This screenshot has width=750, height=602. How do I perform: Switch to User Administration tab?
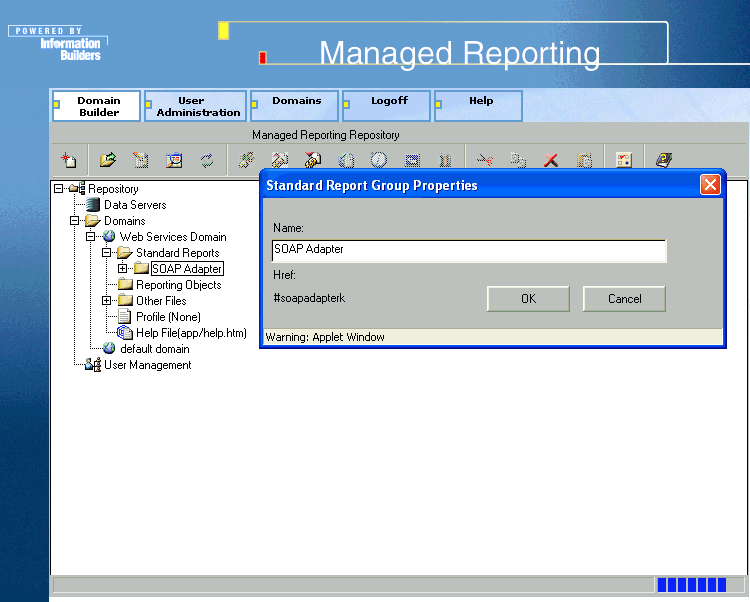(x=196, y=106)
